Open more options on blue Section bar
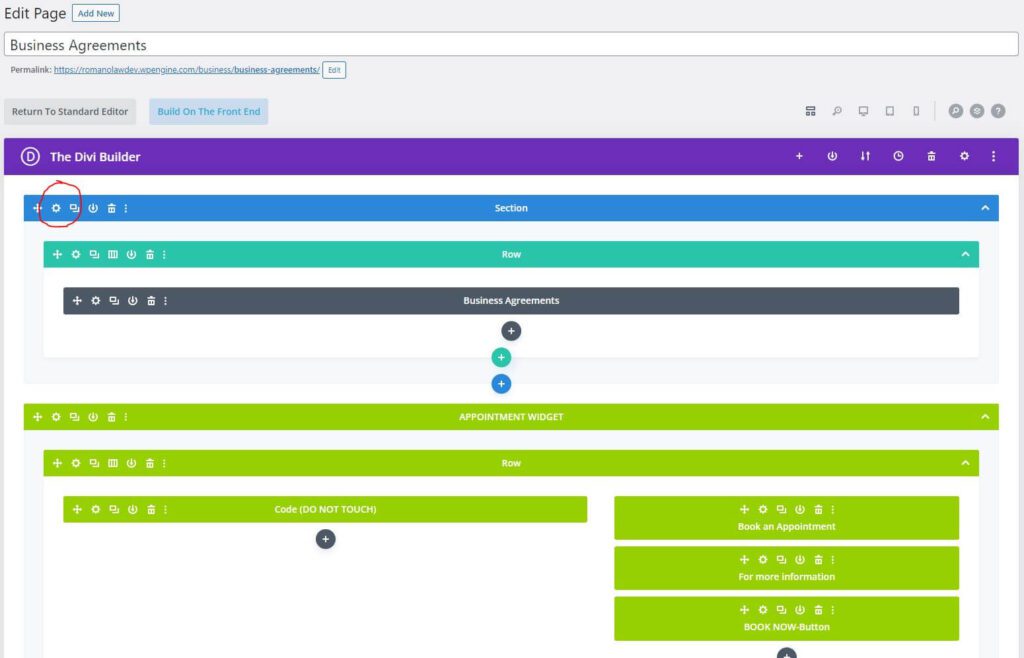This screenshot has width=1024, height=658. click(x=126, y=208)
